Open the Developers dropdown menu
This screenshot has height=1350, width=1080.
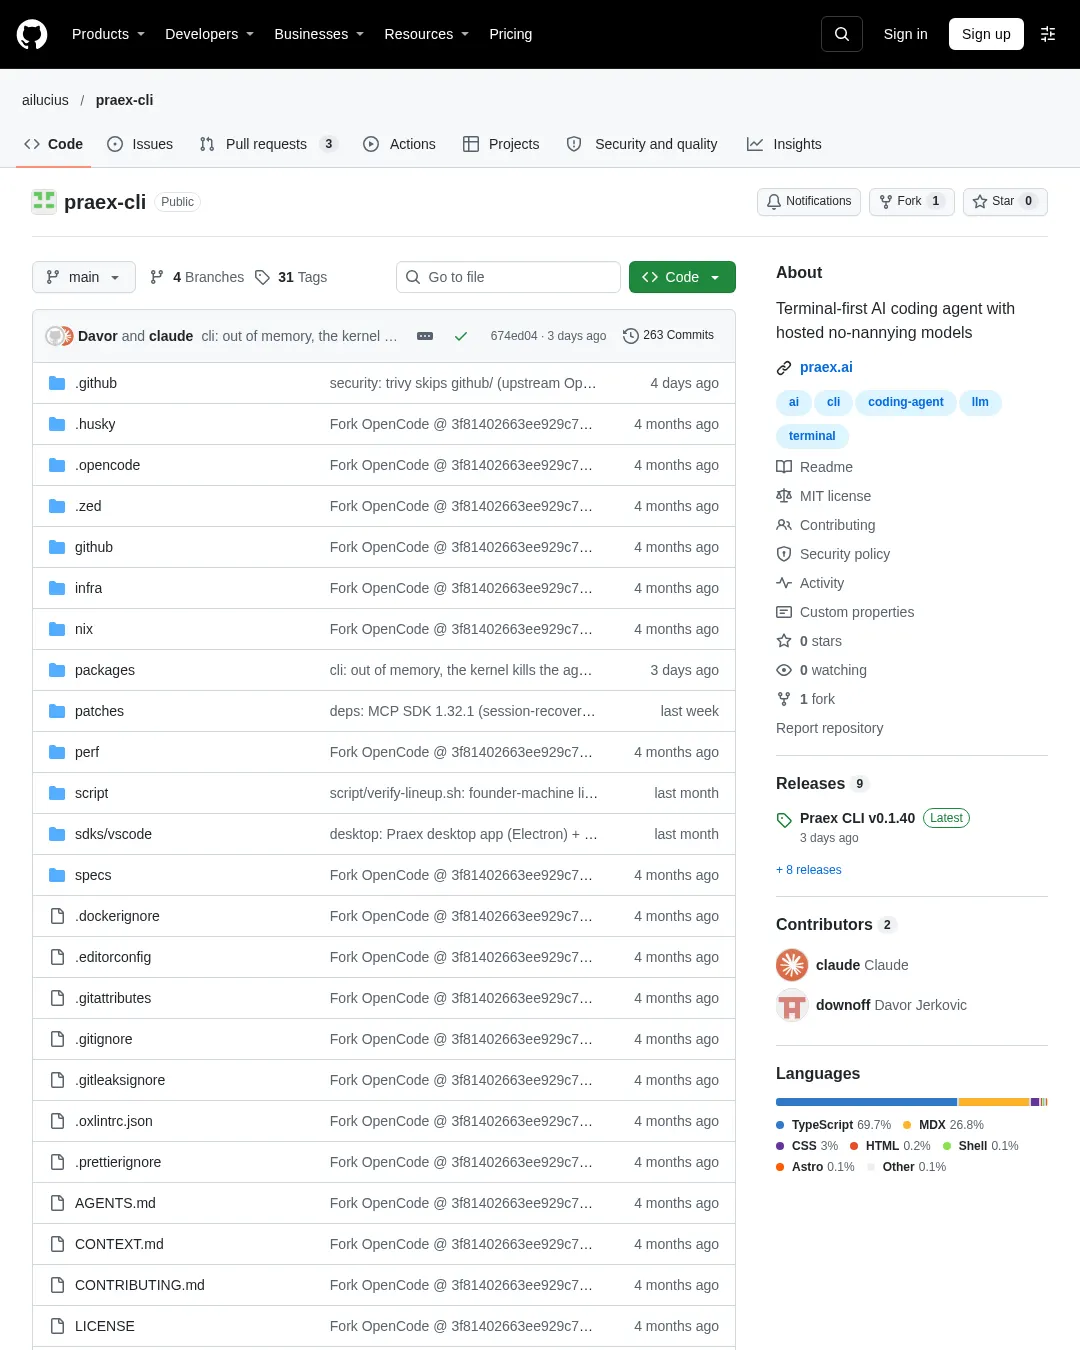pyautogui.click(x=209, y=34)
